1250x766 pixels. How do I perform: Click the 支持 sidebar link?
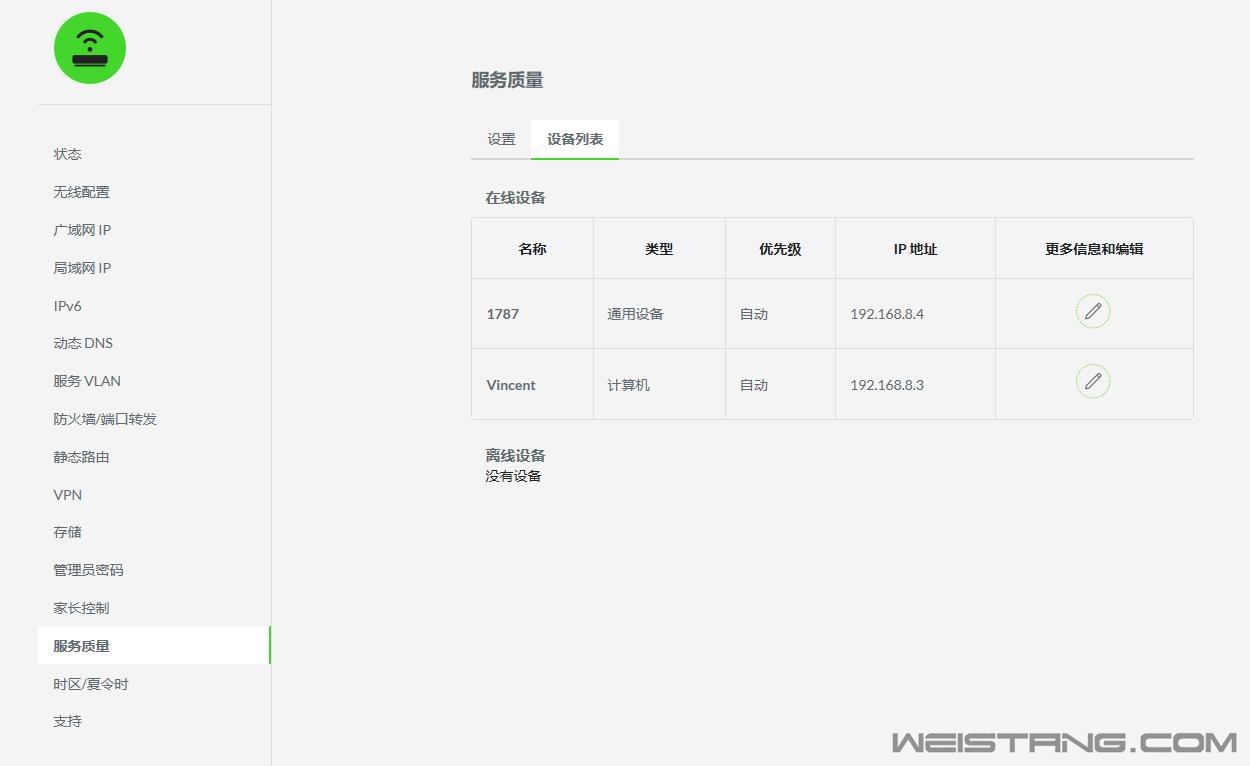pos(68,721)
